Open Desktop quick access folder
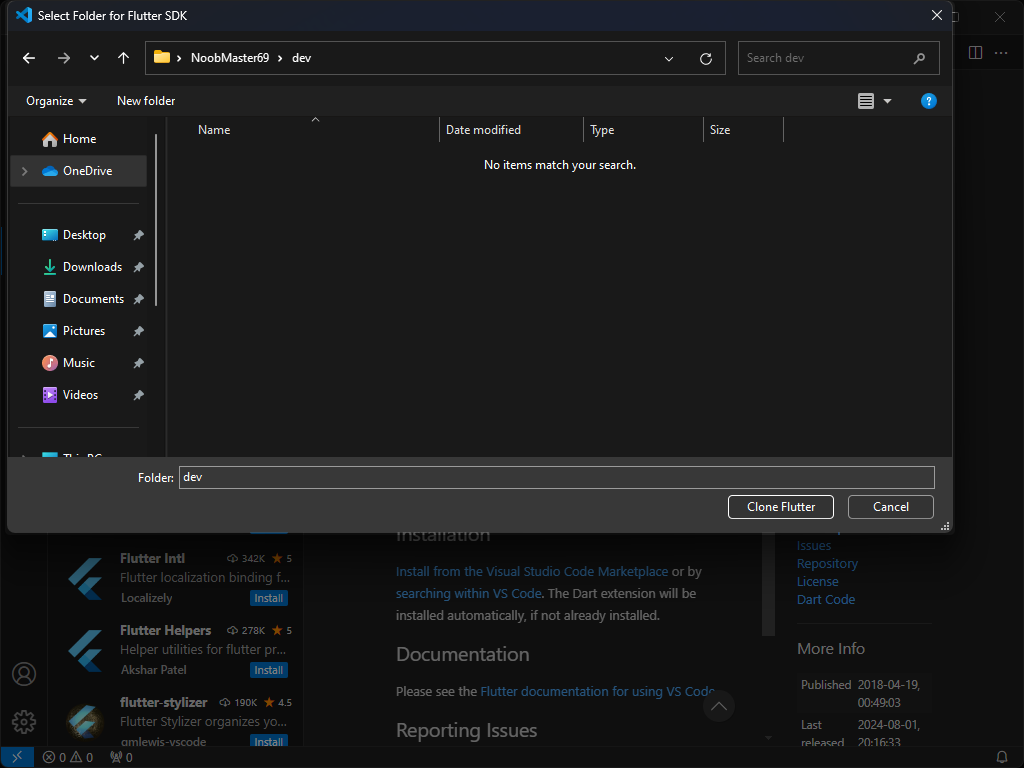 pos(84,235)
